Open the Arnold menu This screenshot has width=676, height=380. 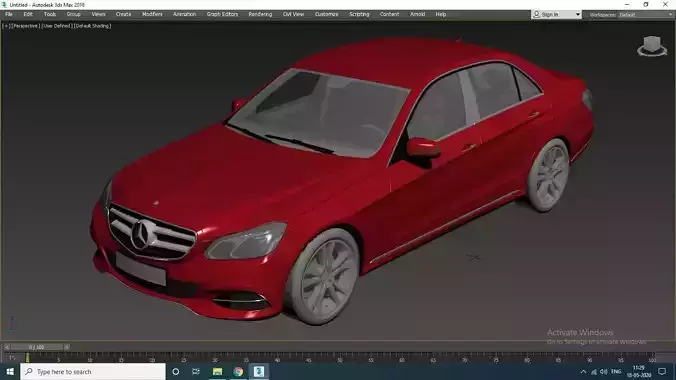(x=417, y=14)
